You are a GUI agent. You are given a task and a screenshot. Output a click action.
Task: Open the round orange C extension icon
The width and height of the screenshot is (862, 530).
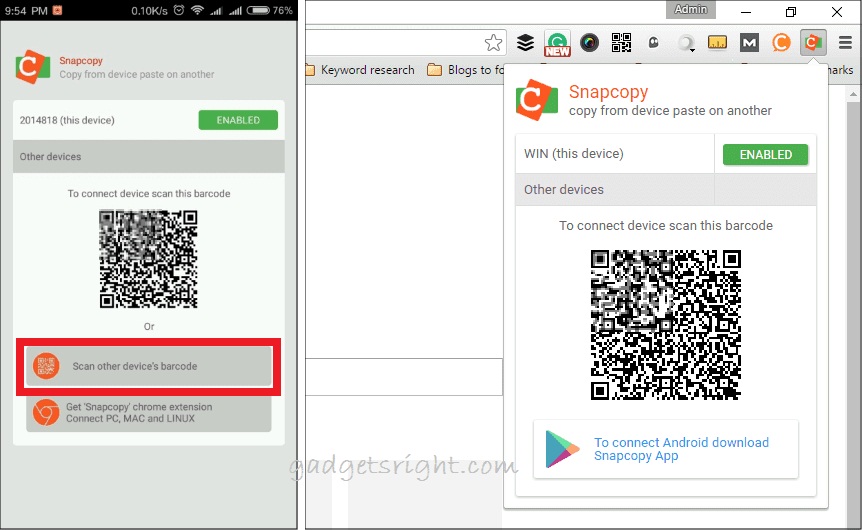781,42
